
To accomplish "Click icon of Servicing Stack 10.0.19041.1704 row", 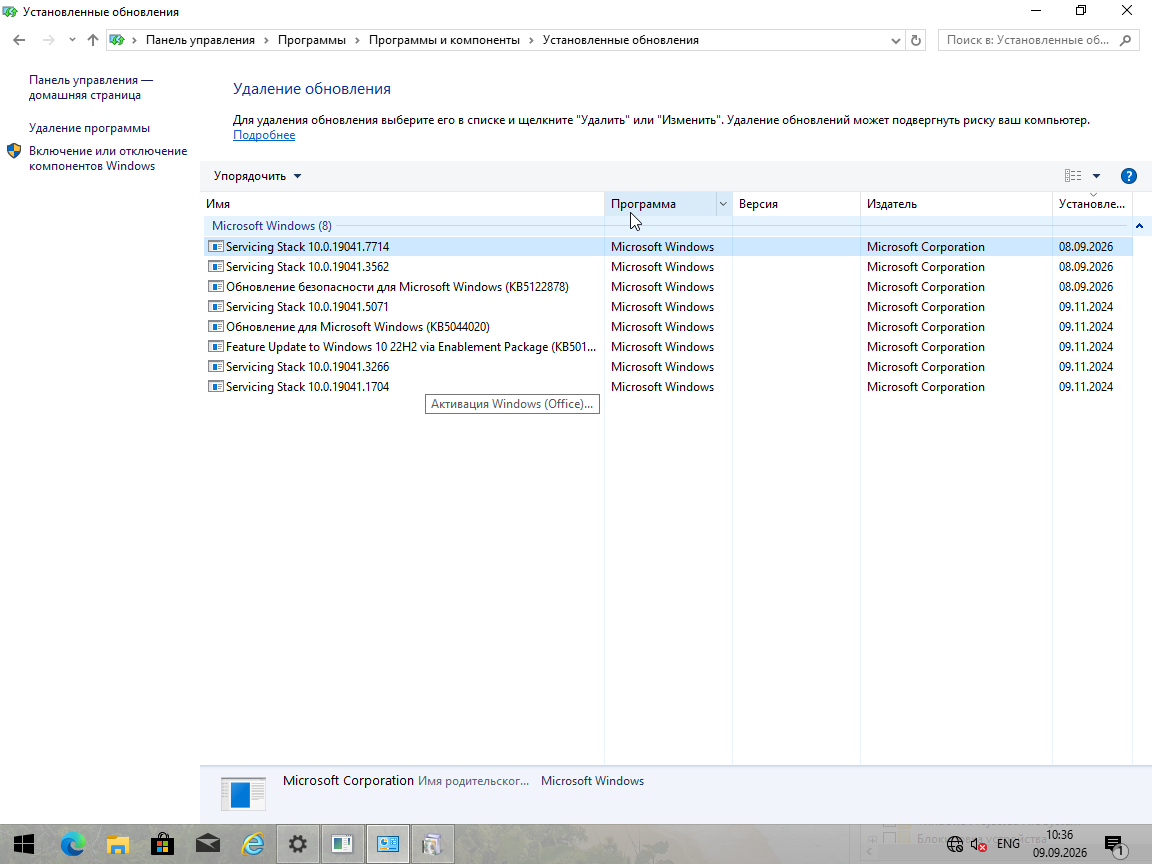I will [x=216, y=386].
